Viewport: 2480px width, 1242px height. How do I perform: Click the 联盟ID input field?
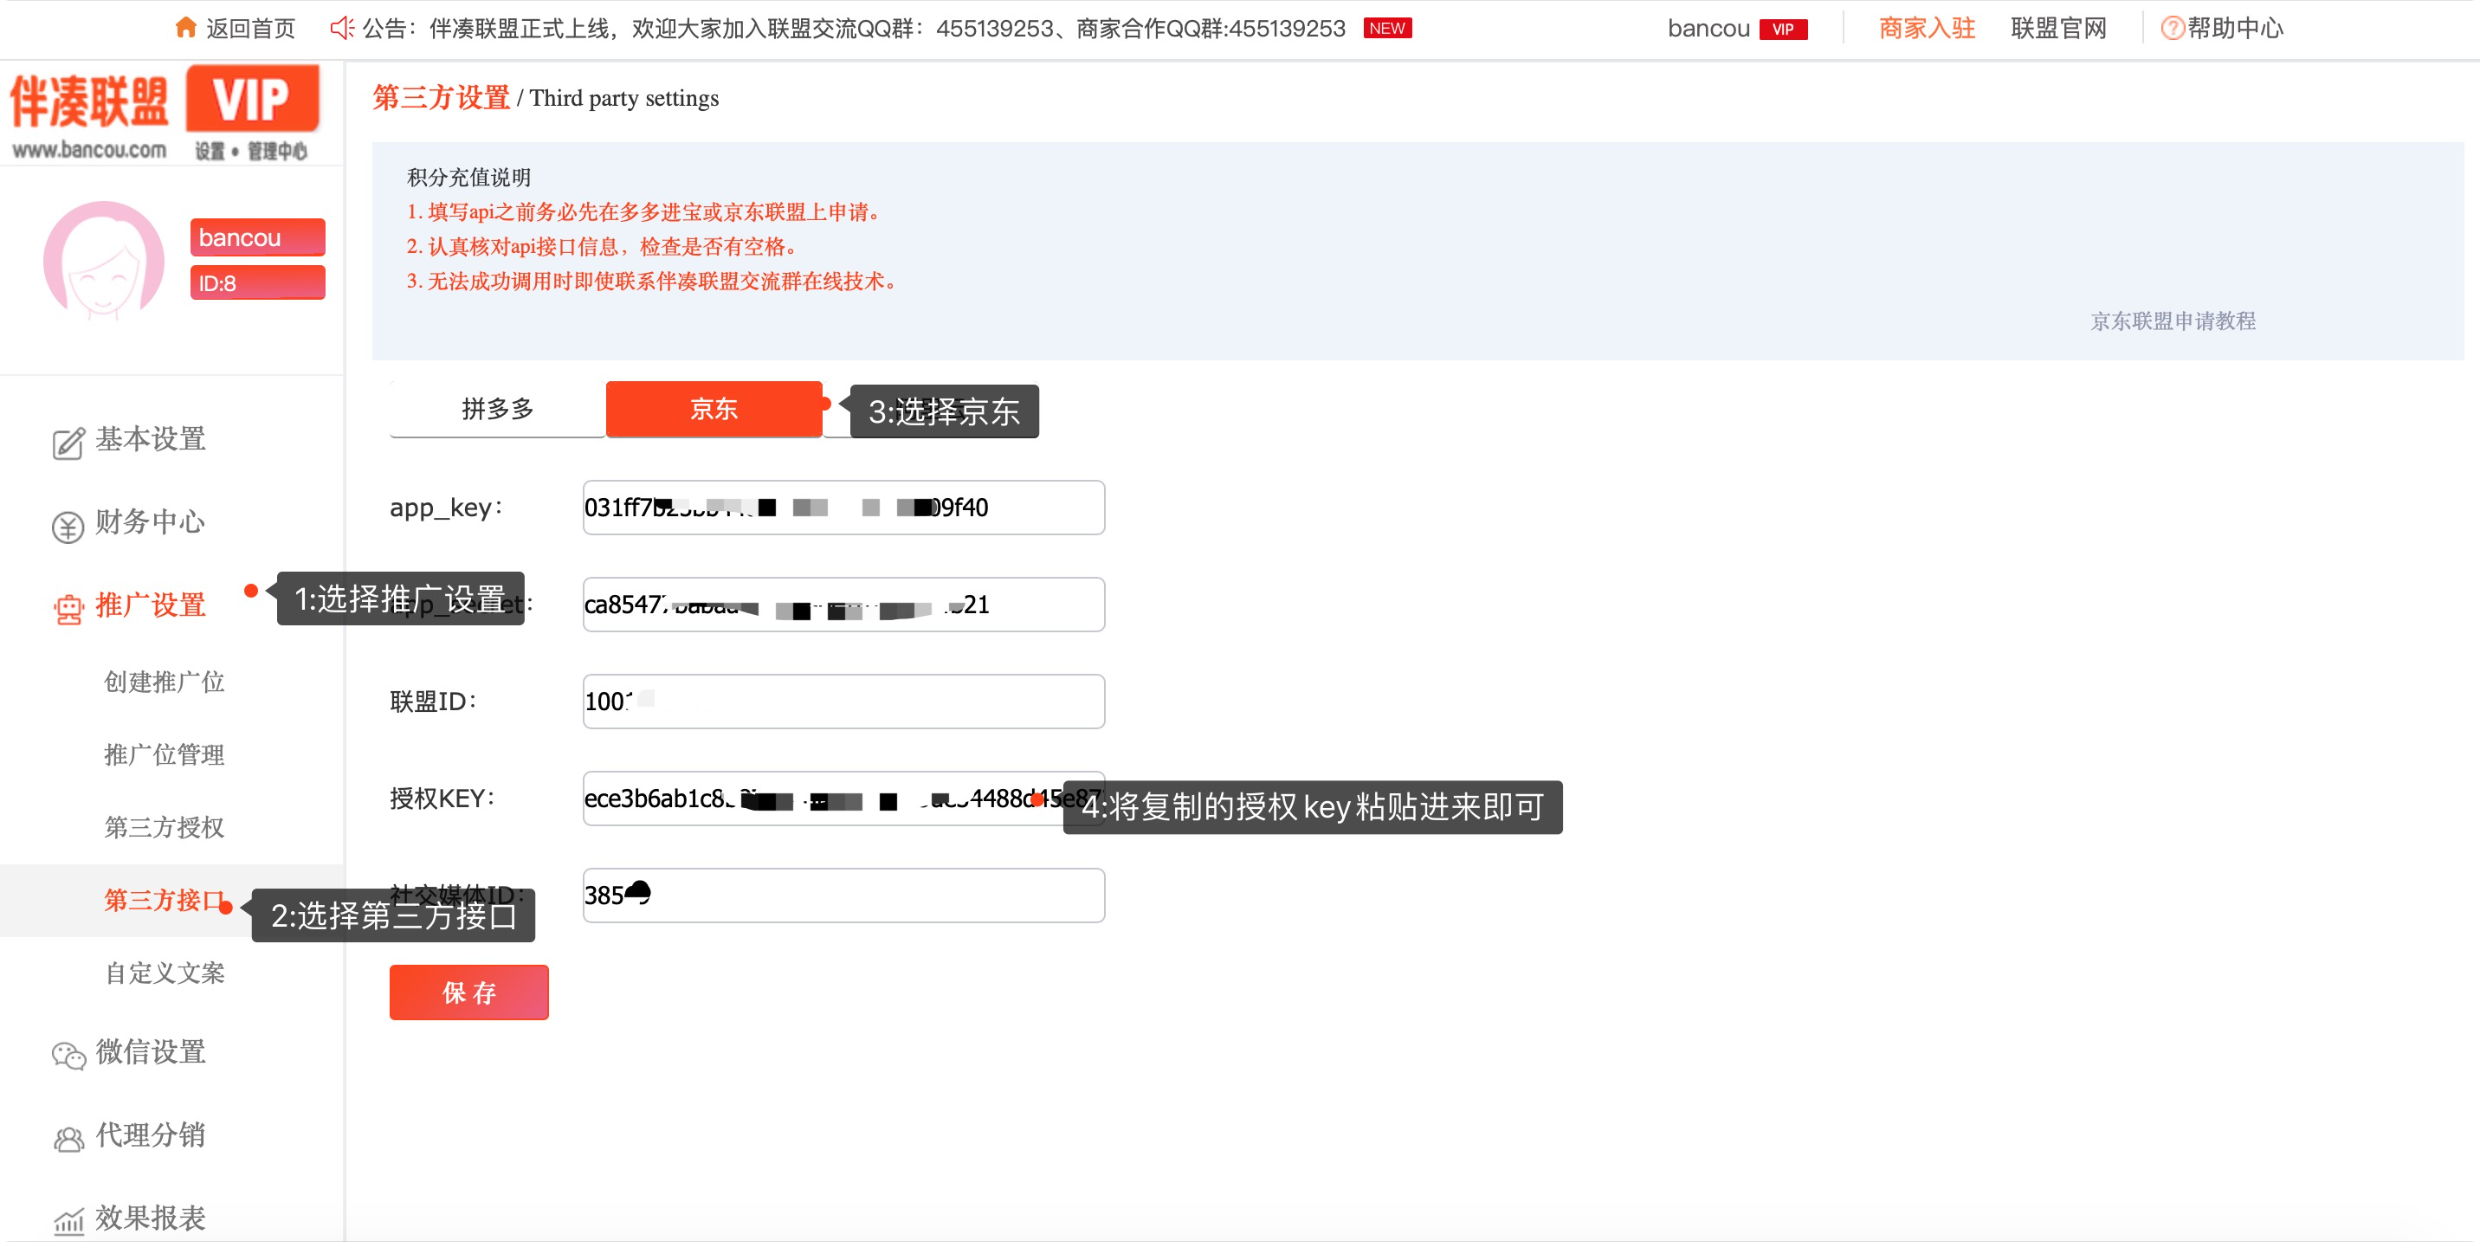[x=843, y=702]
